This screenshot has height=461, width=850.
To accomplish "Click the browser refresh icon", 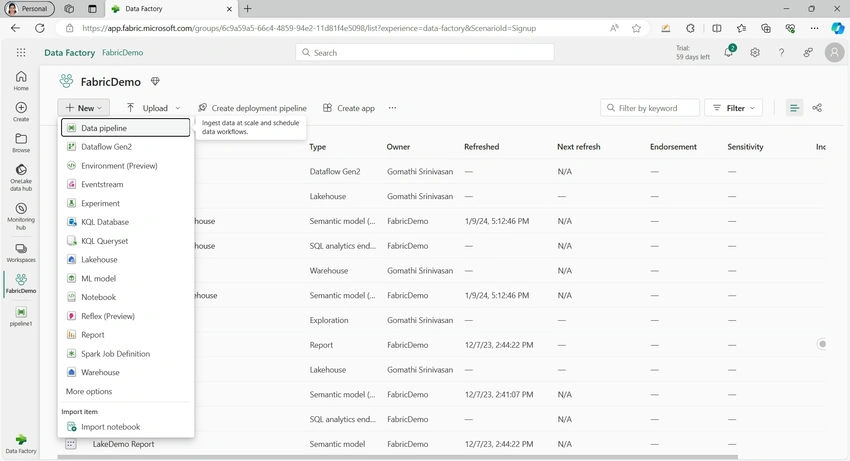I will (x=40, y=28).
